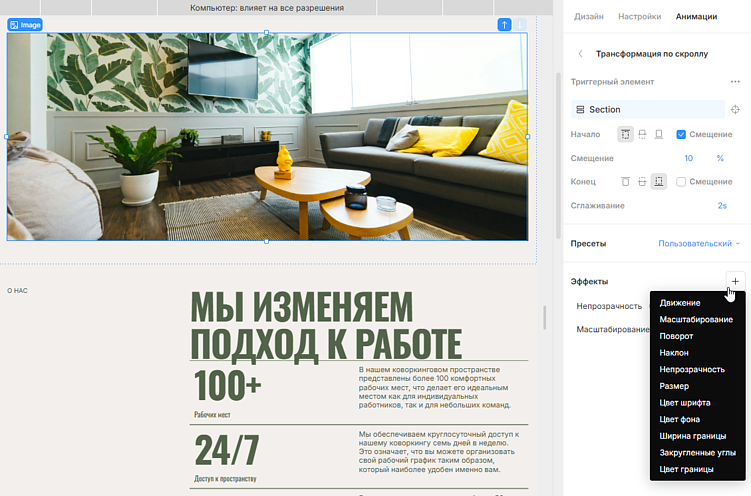
Task: Choose Масштабирование from effects menu
Action: click(x=698, y=319)
